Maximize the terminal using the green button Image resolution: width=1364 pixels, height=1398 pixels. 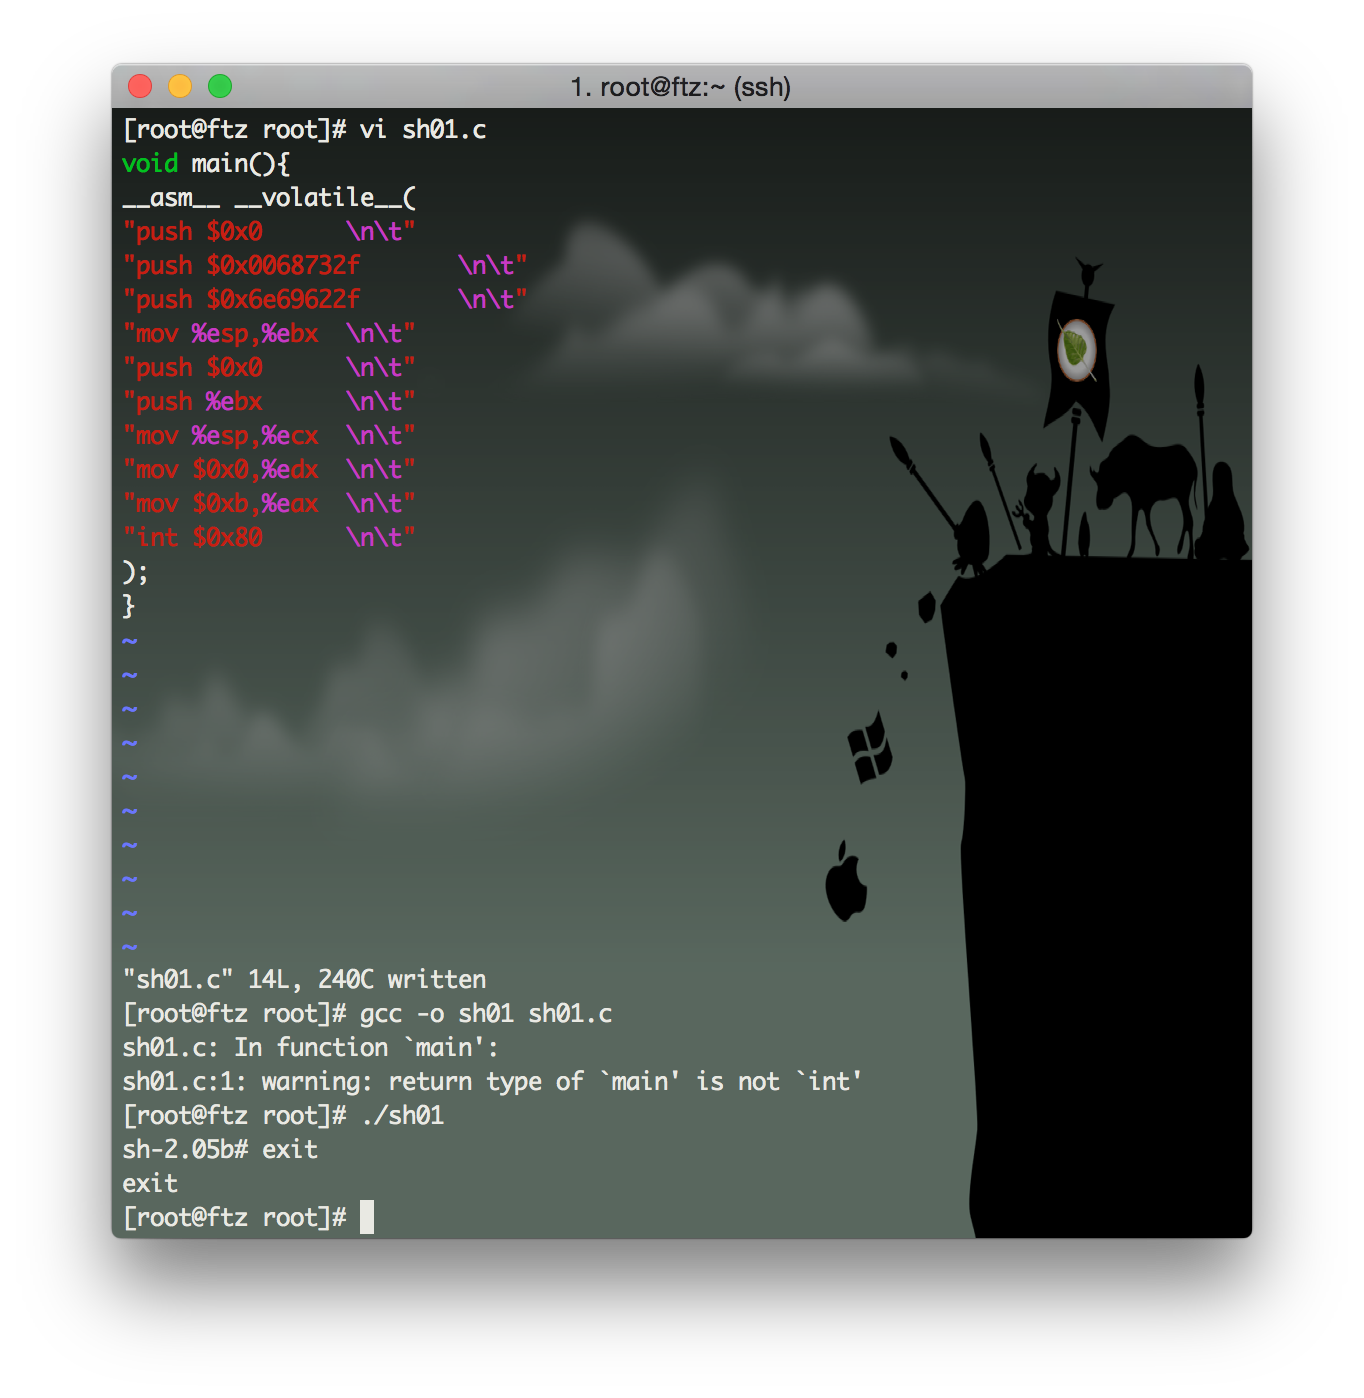pos(220,87)
